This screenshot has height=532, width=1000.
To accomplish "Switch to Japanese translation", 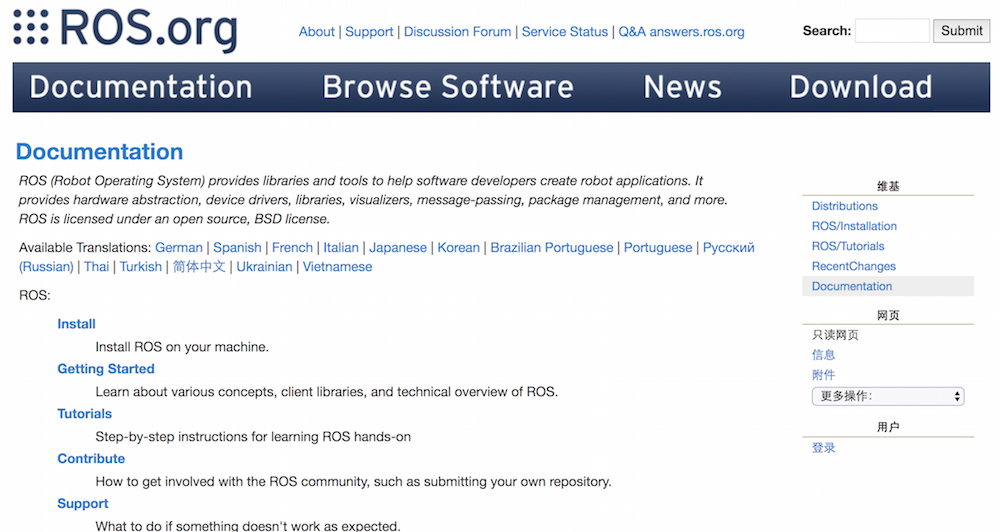I will 398,248.
